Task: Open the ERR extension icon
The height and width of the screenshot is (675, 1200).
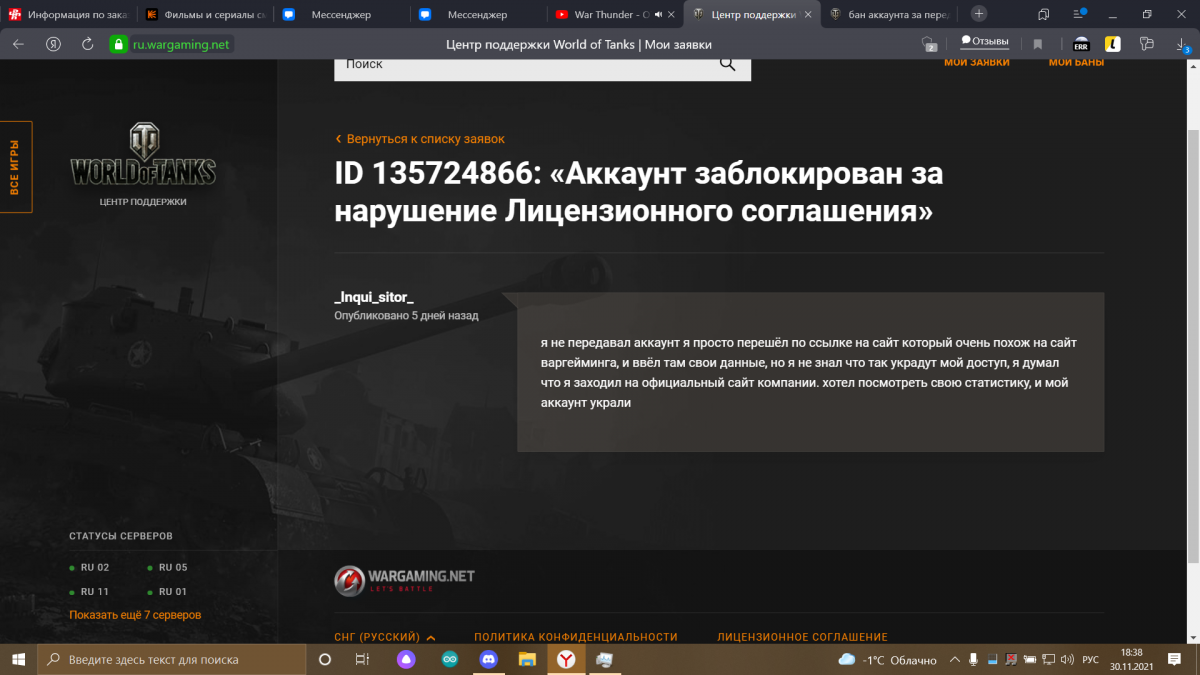Action: click(1081, 44)
